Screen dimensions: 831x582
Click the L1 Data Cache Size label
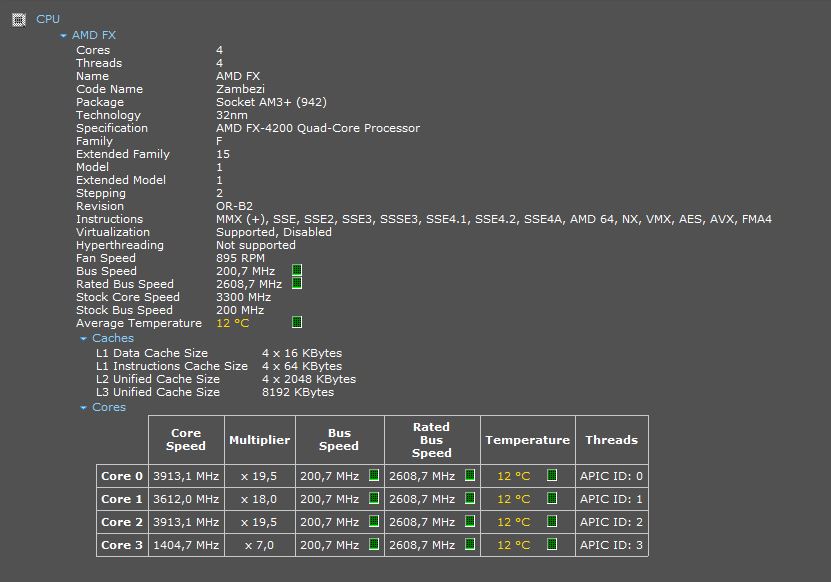[152, 353]
